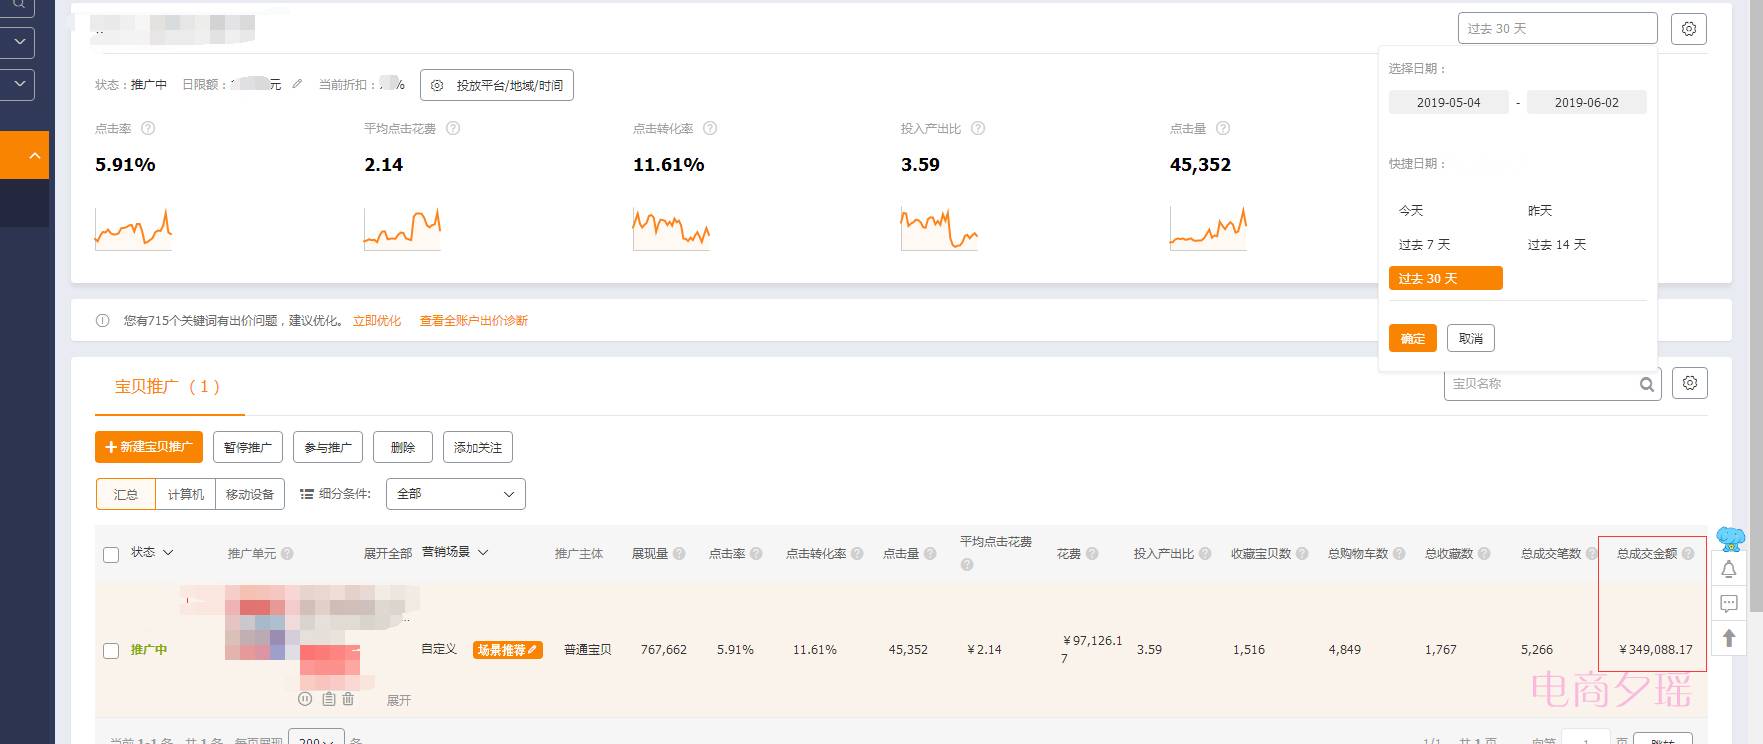Open settings gear next to date range field
Viewport: 1763px width, 744px height.
pos(1689,29)
